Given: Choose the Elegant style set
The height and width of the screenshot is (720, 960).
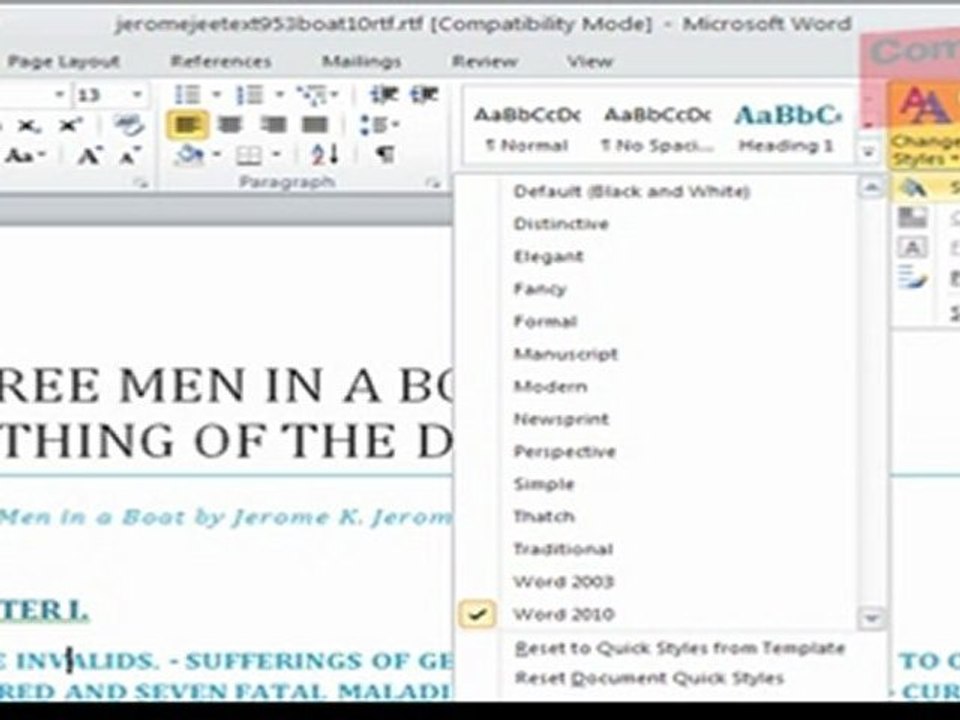Looking at the screenshot, I should tap(549, 257).
